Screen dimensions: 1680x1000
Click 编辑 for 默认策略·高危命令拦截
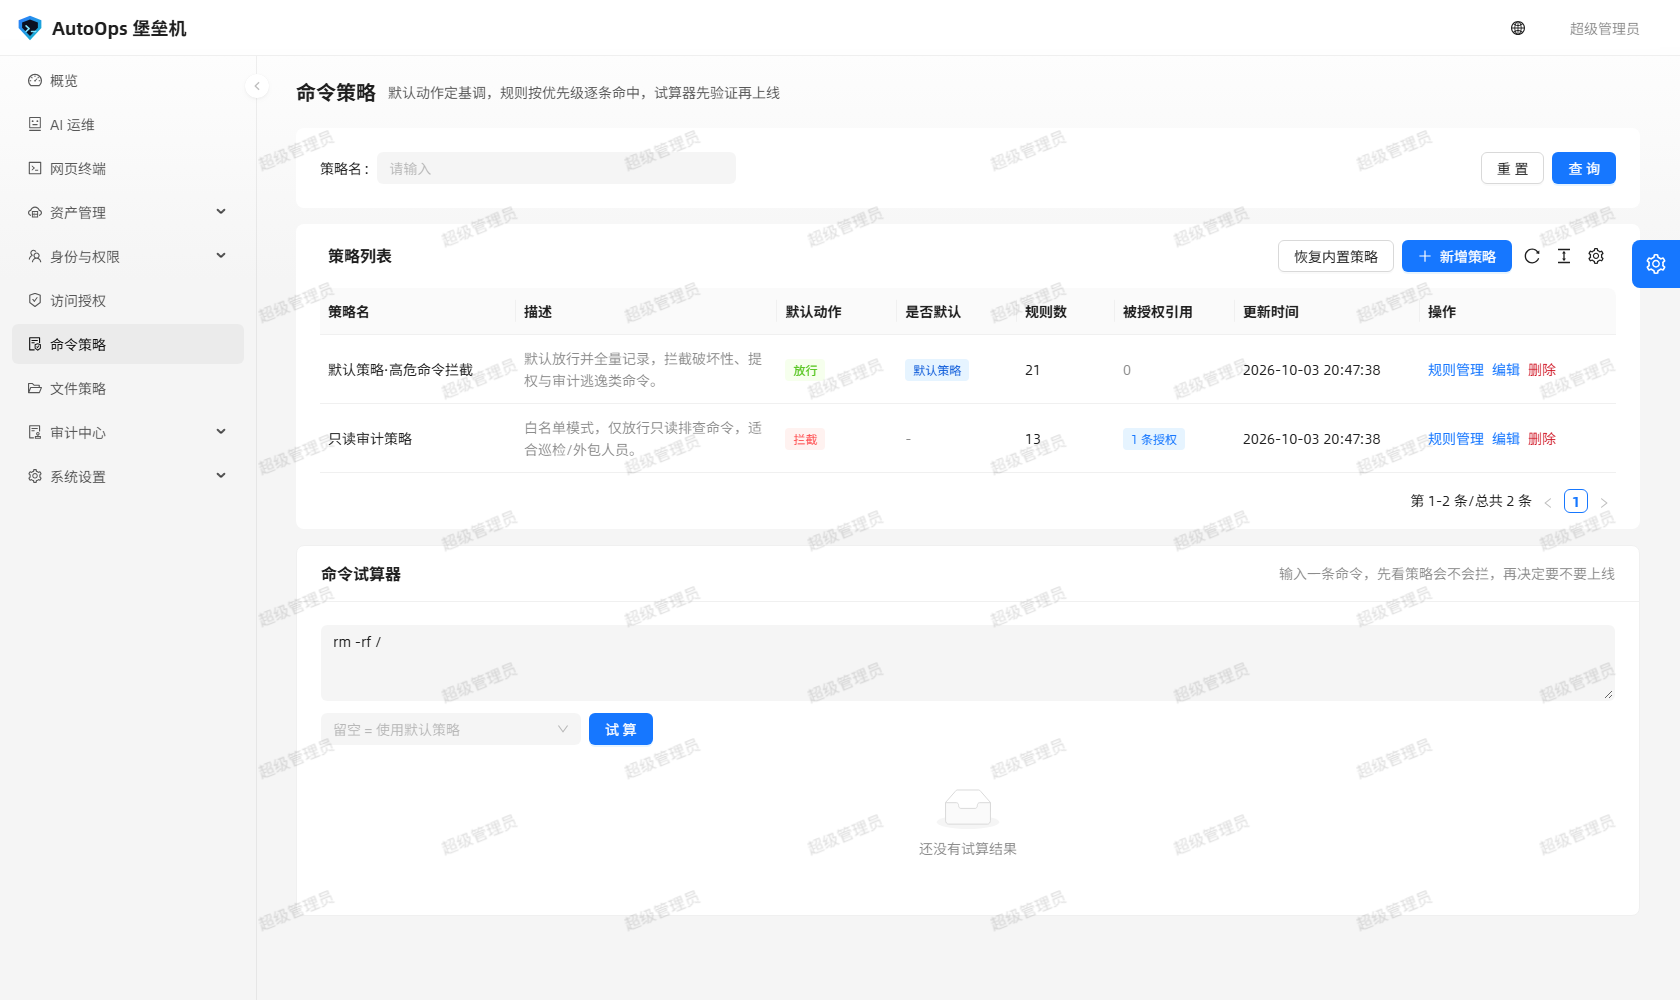point(1506,369)
